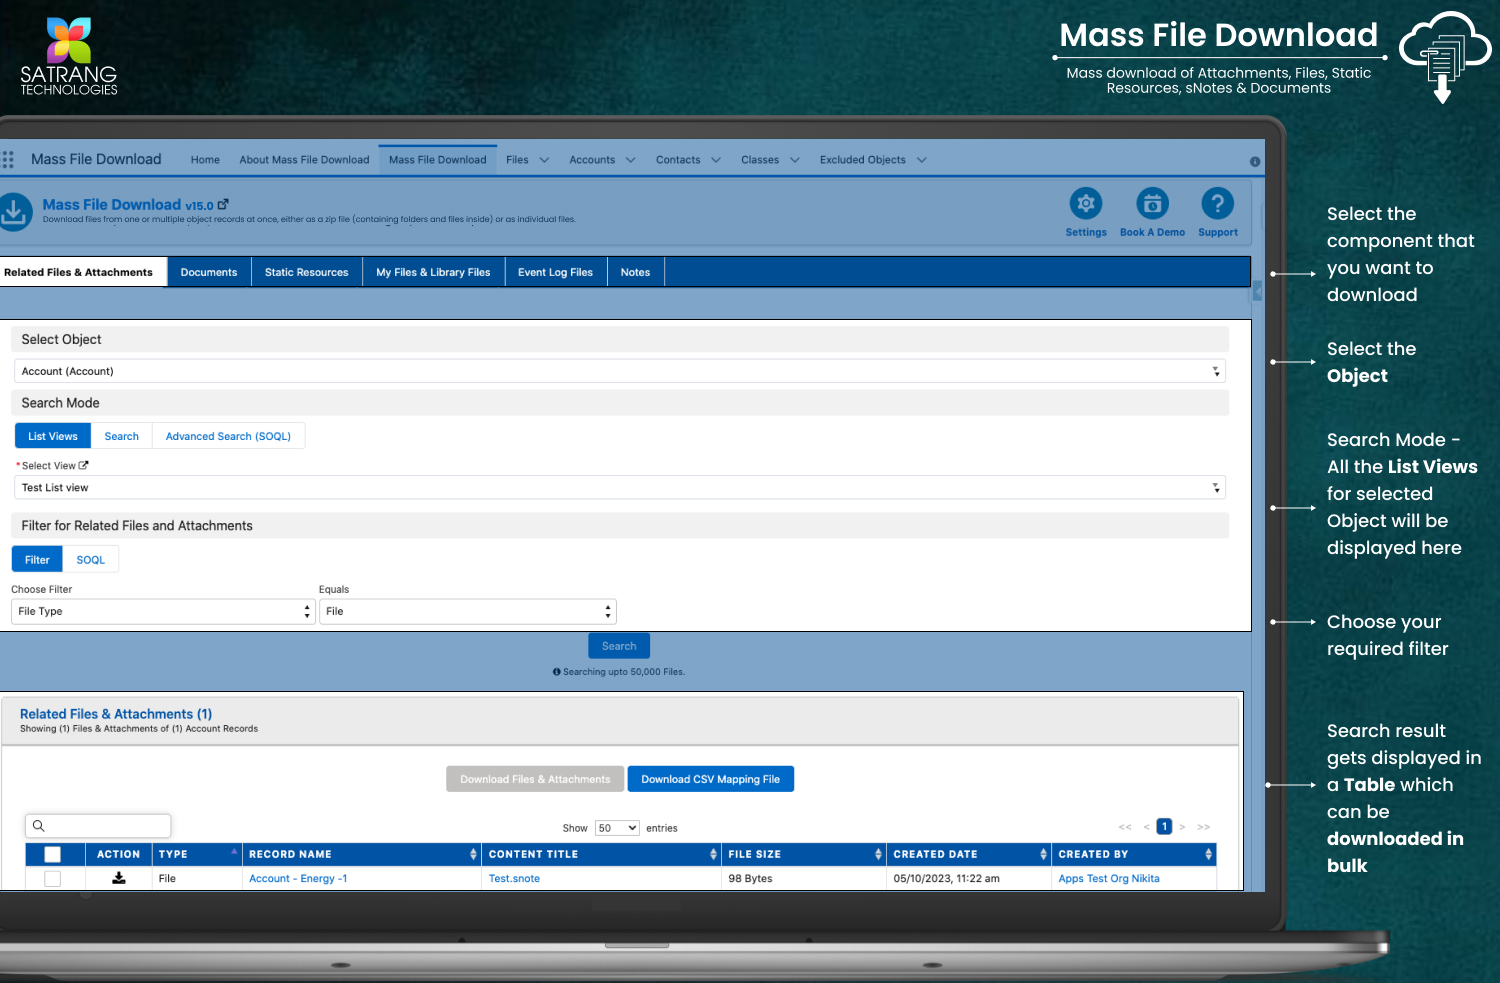The height and width of the screenshot is (983, 1500).
Task: Open the Settings gear icon
Action: point(1085,204)
